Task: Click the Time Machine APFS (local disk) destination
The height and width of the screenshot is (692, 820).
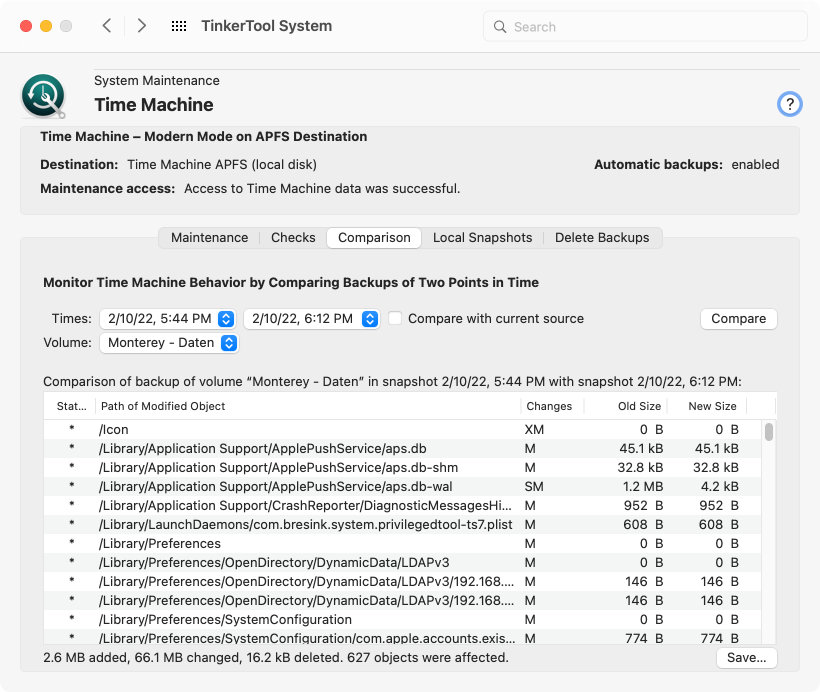Action: 222,164
